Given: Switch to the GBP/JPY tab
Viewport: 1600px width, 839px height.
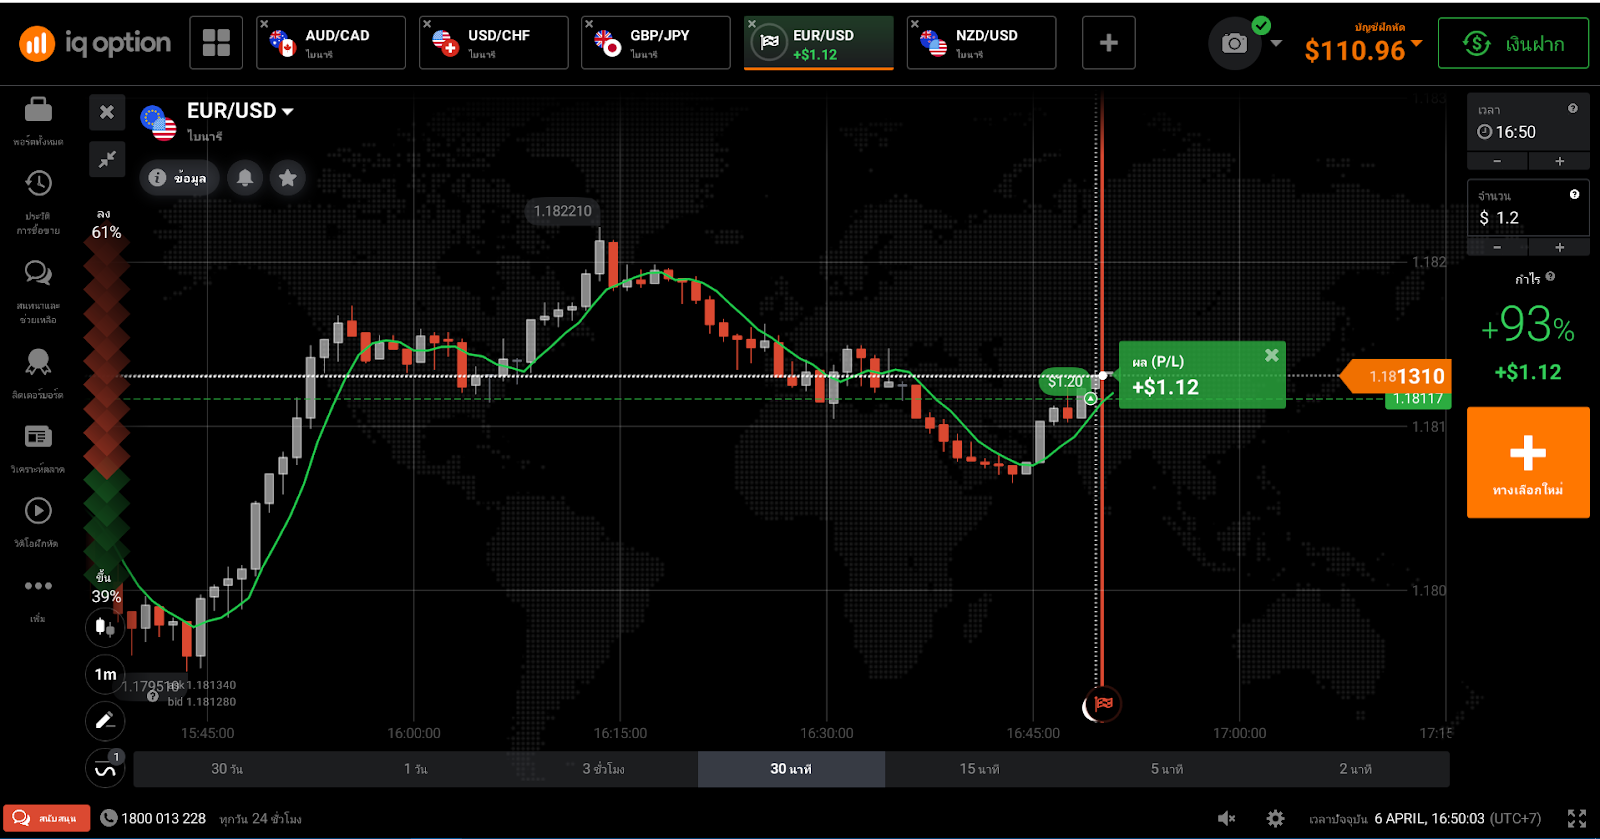Looking at the screenshot, I should 656,43.
